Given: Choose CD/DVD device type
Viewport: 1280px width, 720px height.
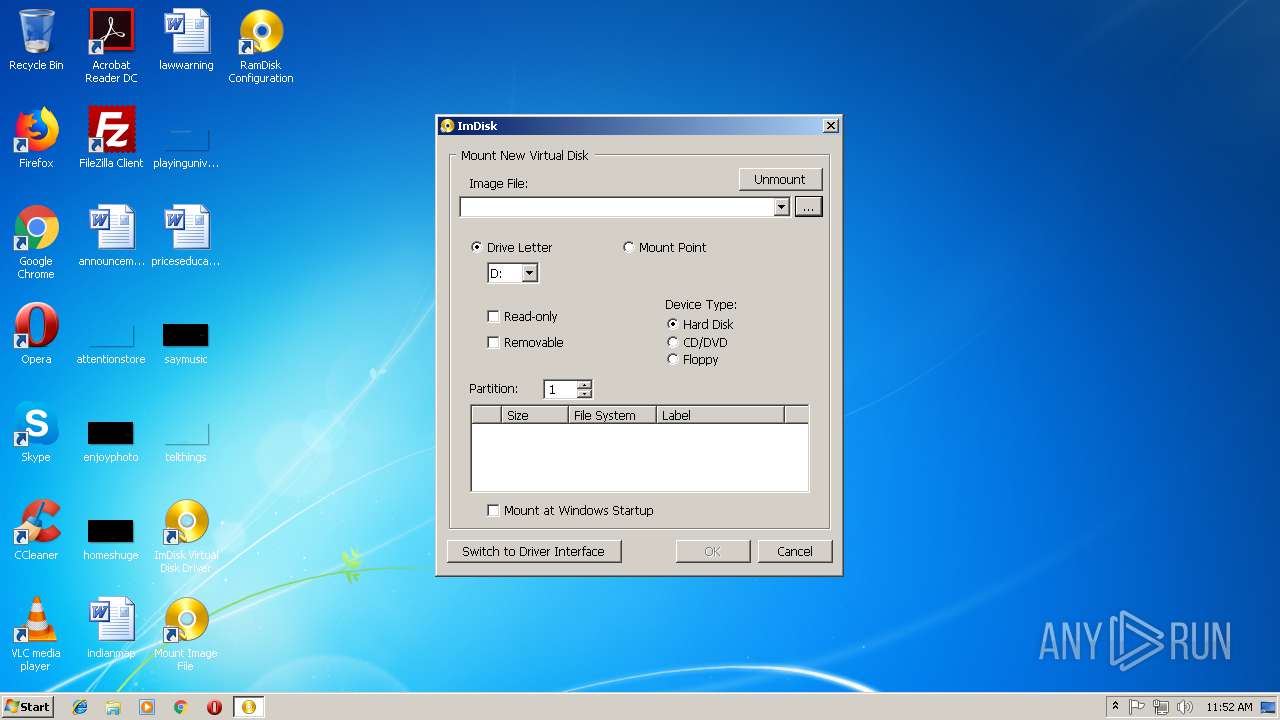Looking at the screenshot, I should coord(697,342).
